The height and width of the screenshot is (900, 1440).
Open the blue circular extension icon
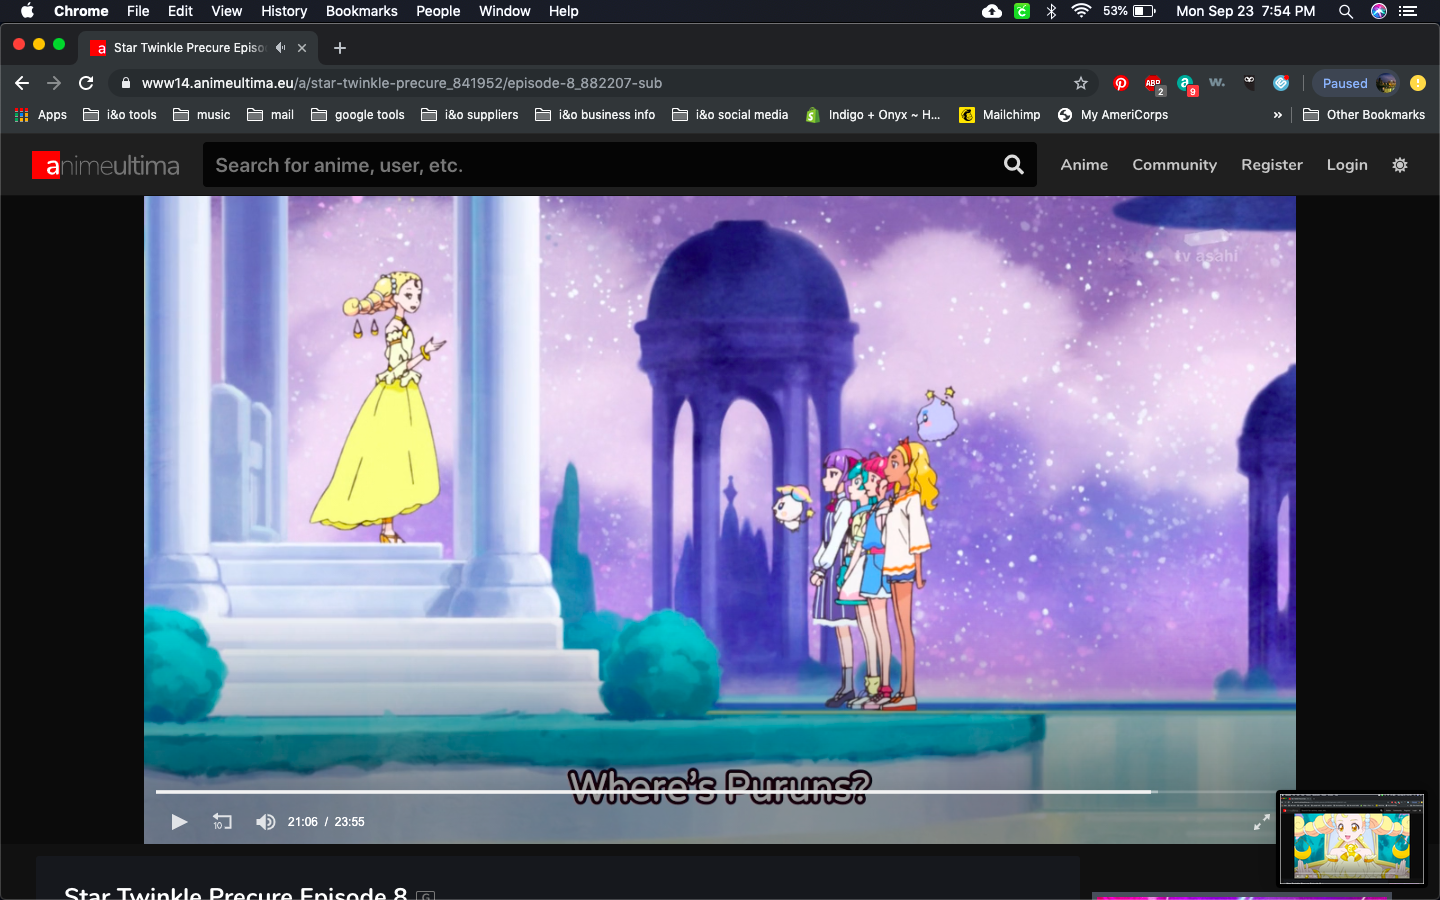(x=1281, y=83)
